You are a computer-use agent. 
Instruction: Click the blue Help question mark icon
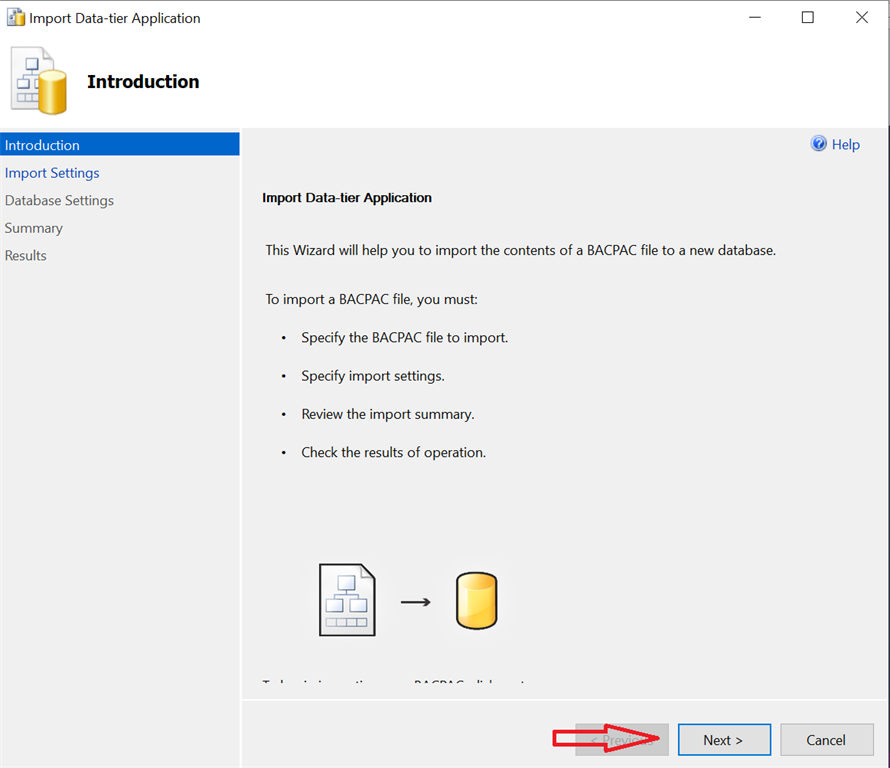click(x=819, y=144)
